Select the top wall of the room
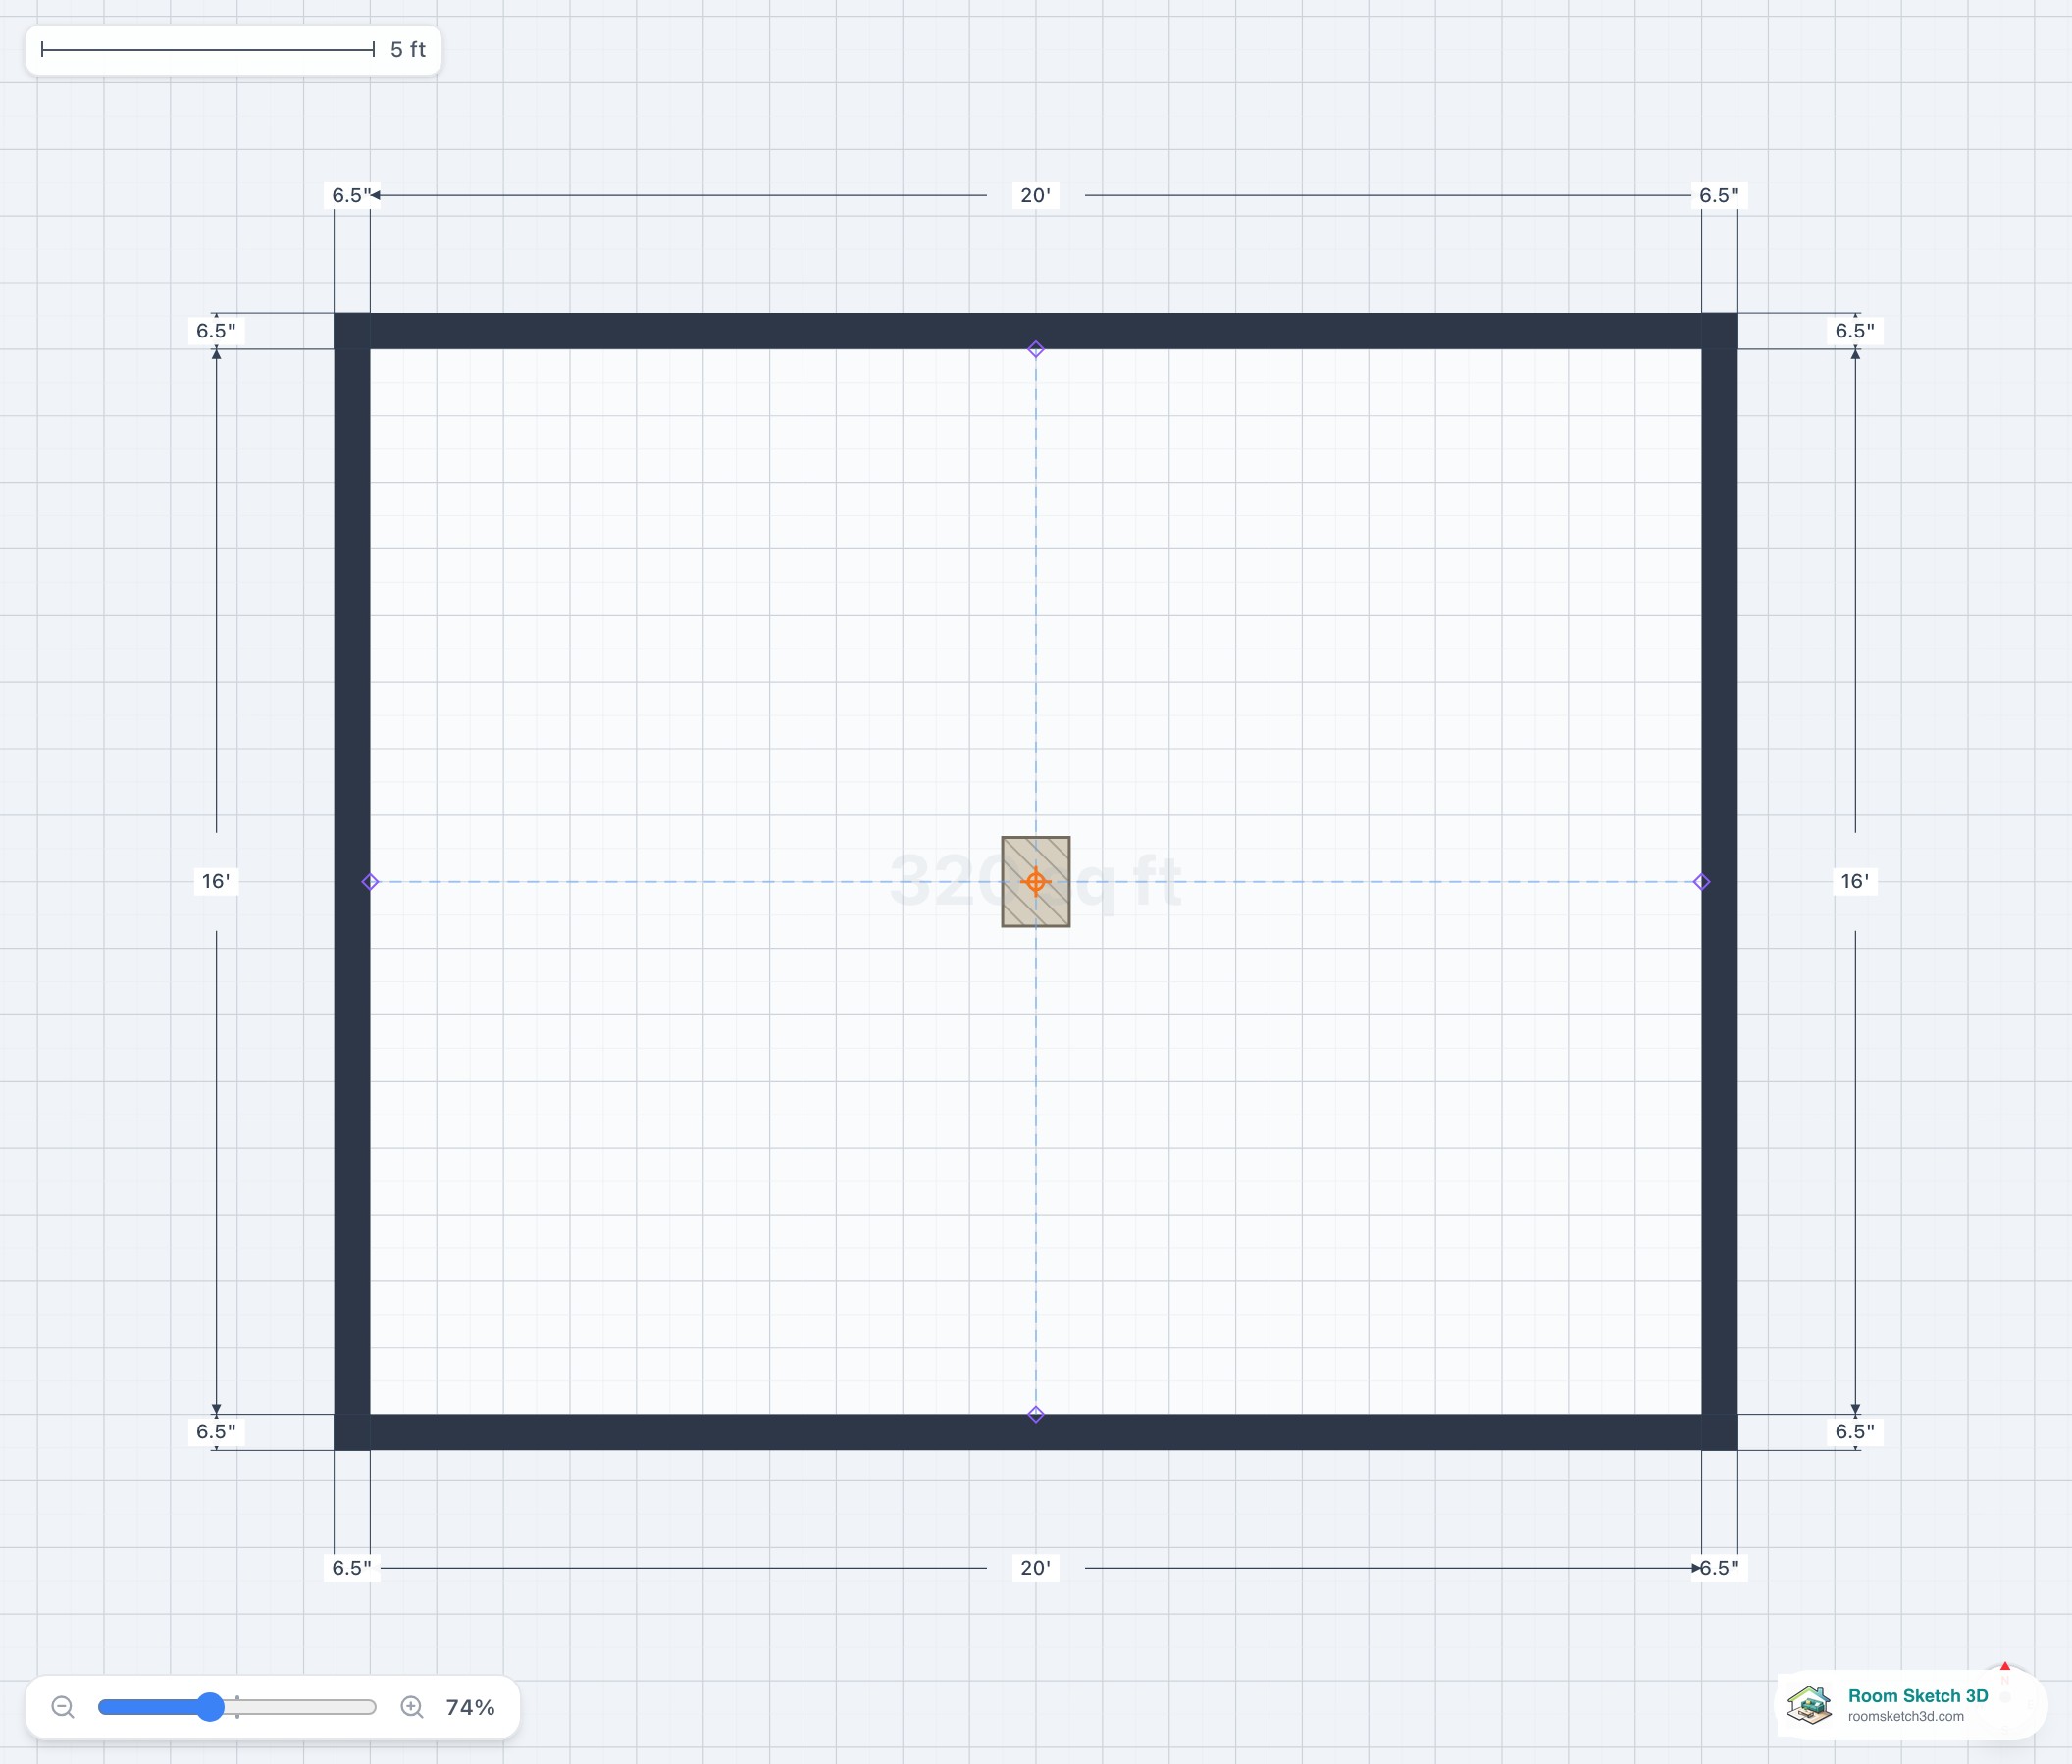 (x=1036, y=331)
